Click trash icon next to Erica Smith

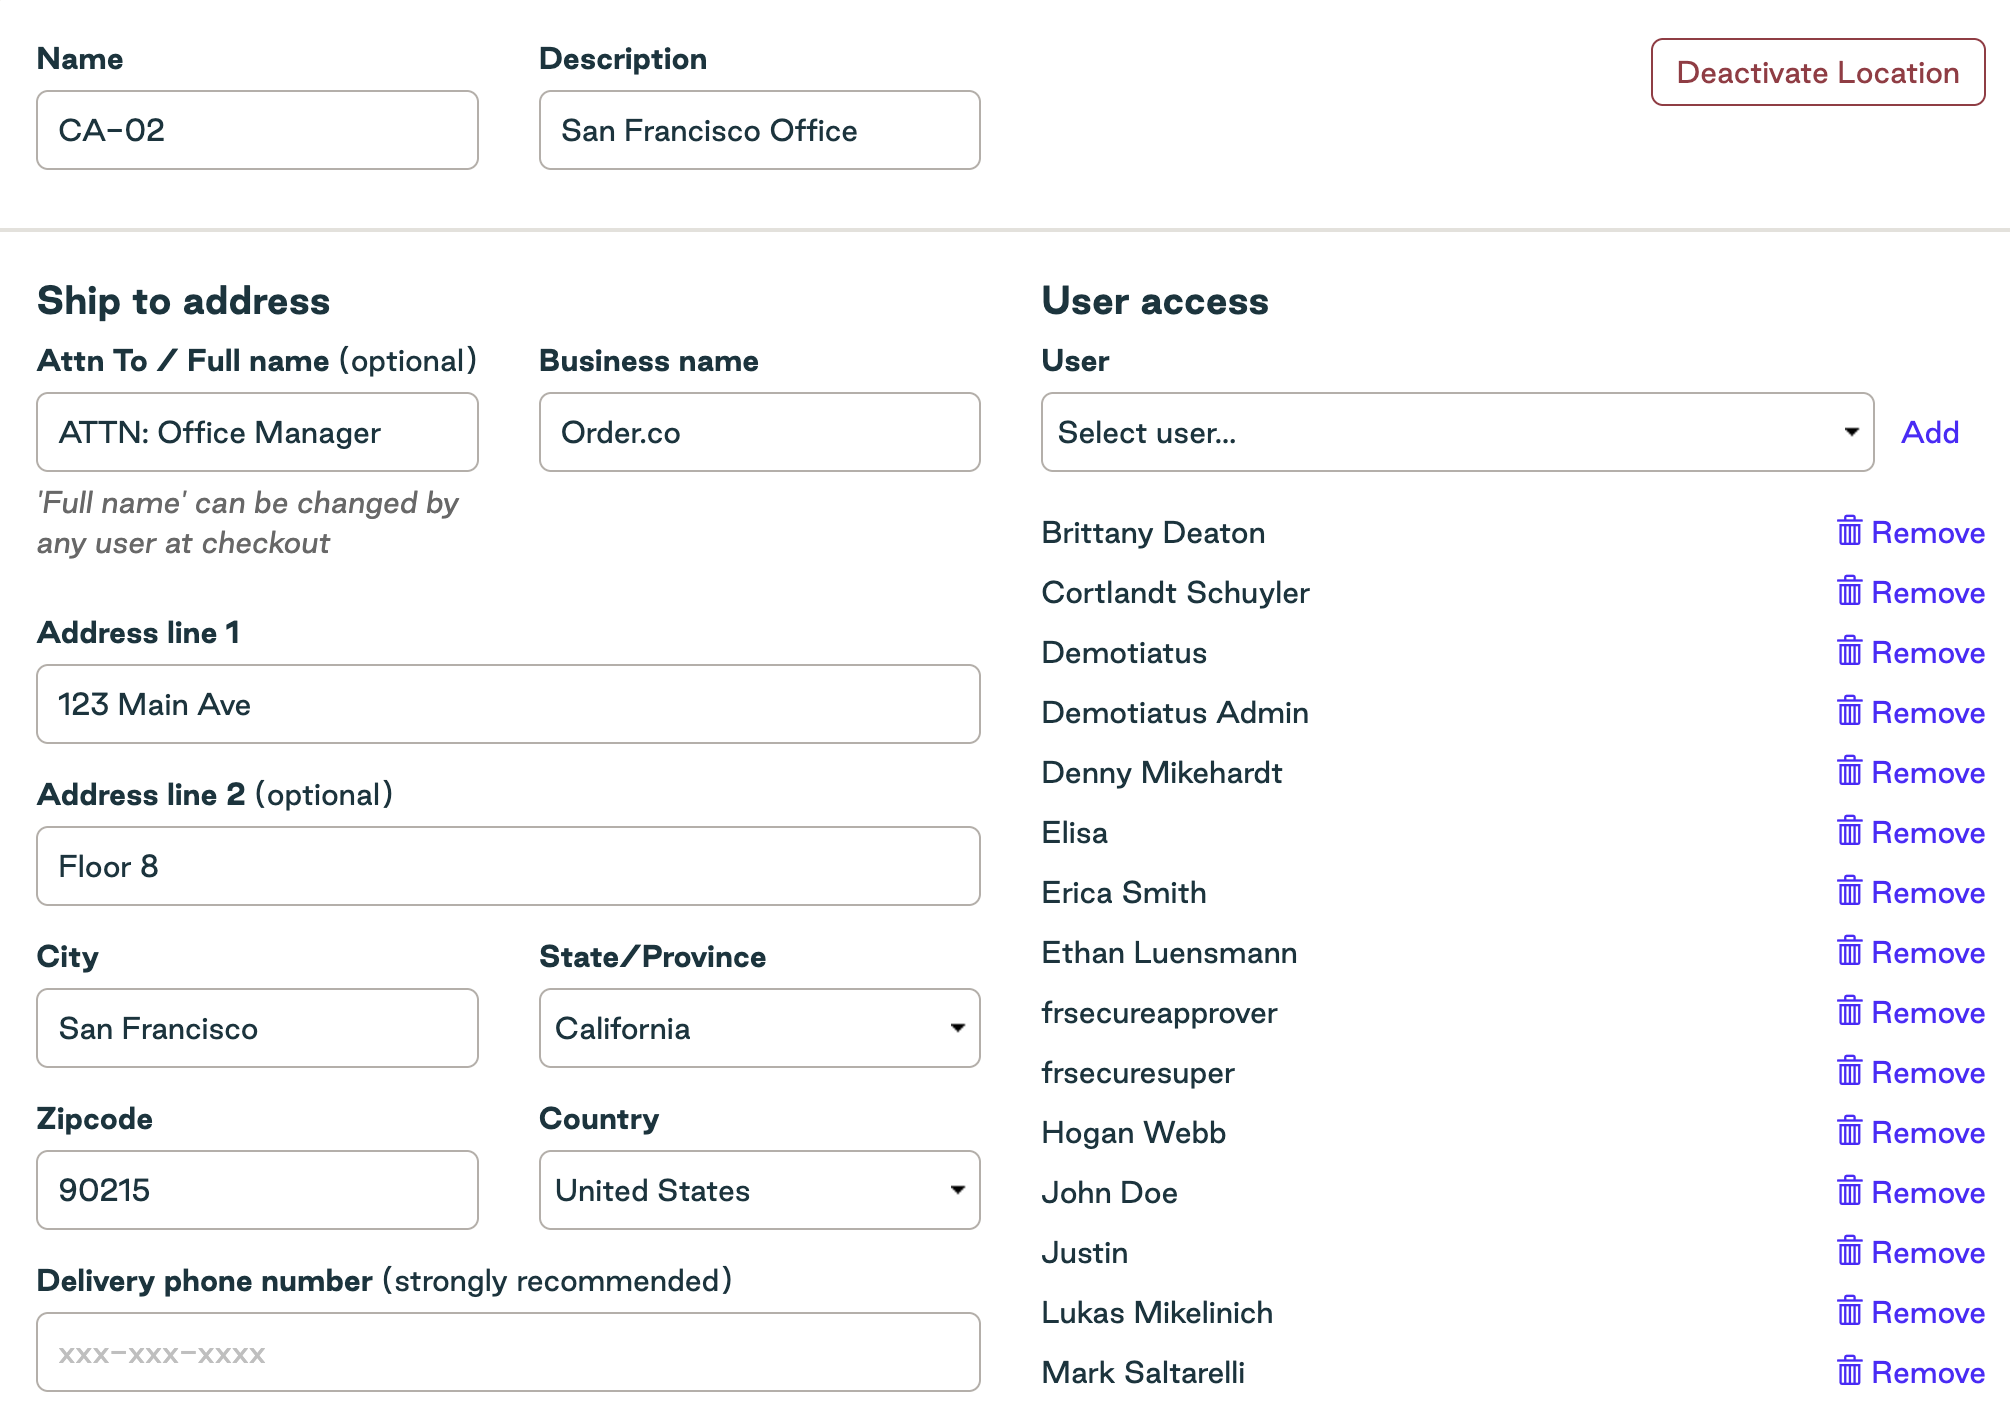(1849, 891)
